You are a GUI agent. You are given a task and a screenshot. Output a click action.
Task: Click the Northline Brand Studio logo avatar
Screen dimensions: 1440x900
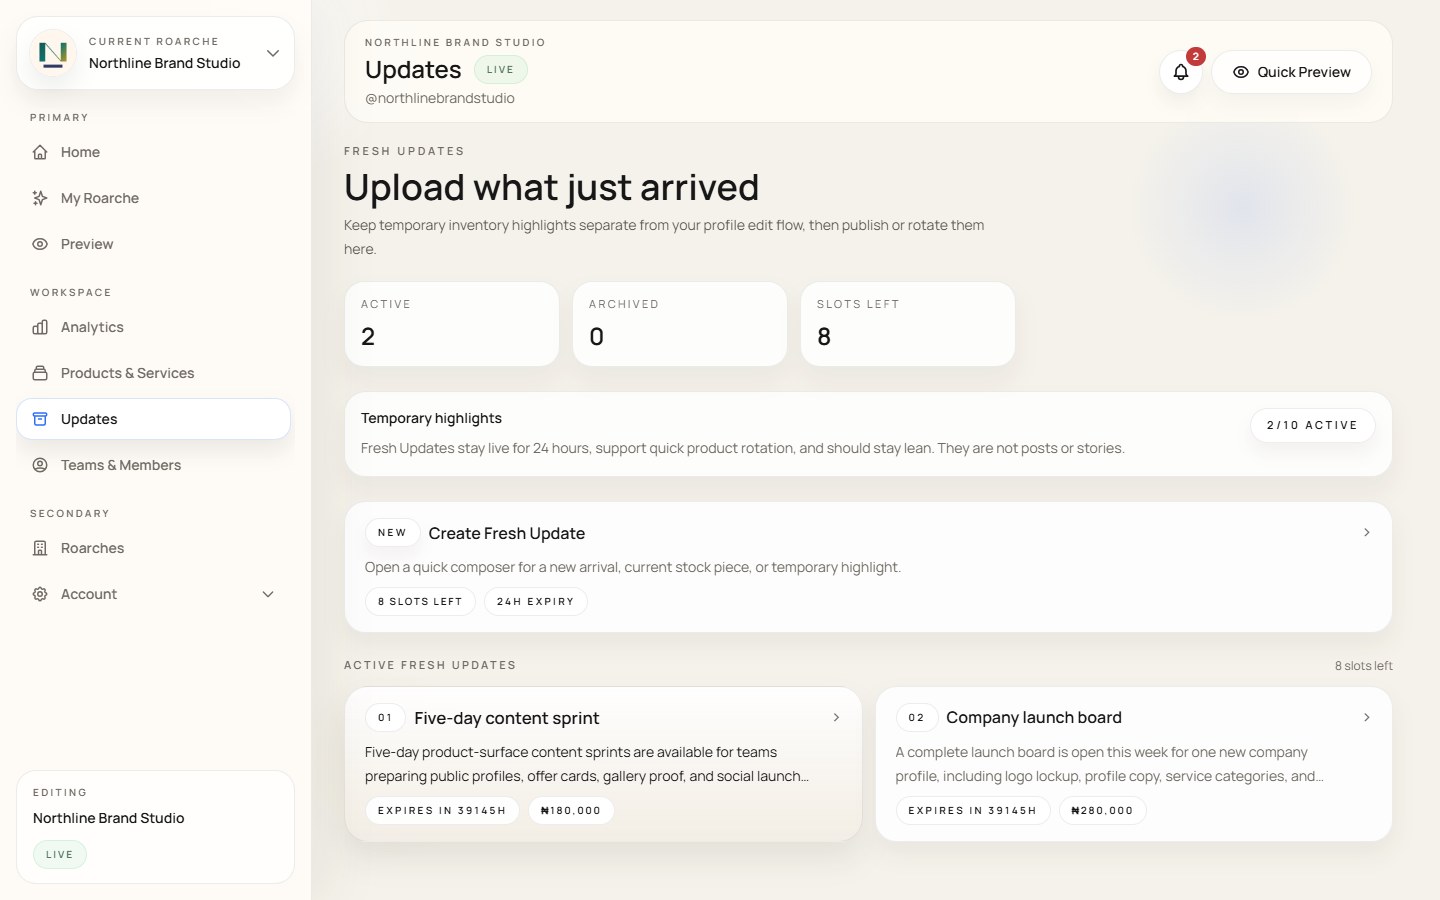click(53, 53)
